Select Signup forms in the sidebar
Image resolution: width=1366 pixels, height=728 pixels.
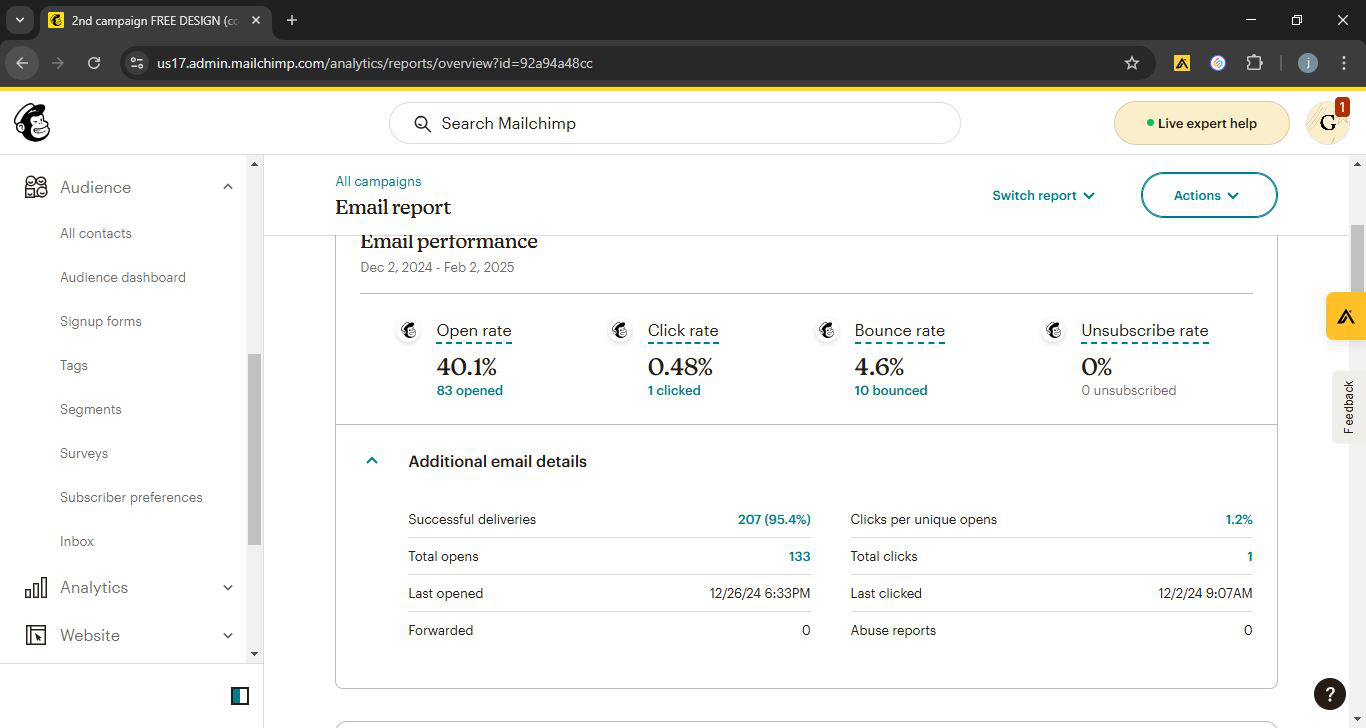point(101,321)
